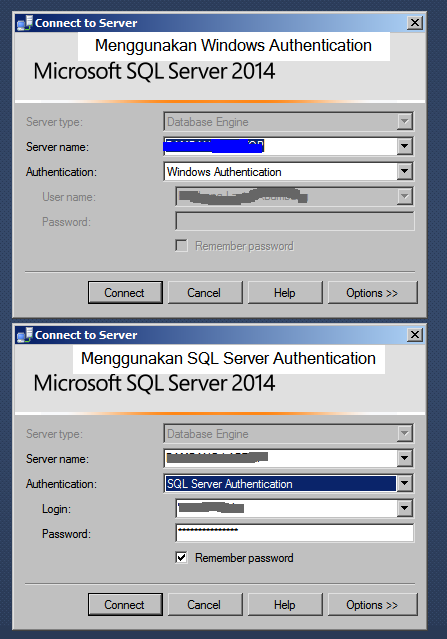447x639 pixels.
Task: Open the Login dropdown arrow in the bottom dialog
Action: coord(404,508)
